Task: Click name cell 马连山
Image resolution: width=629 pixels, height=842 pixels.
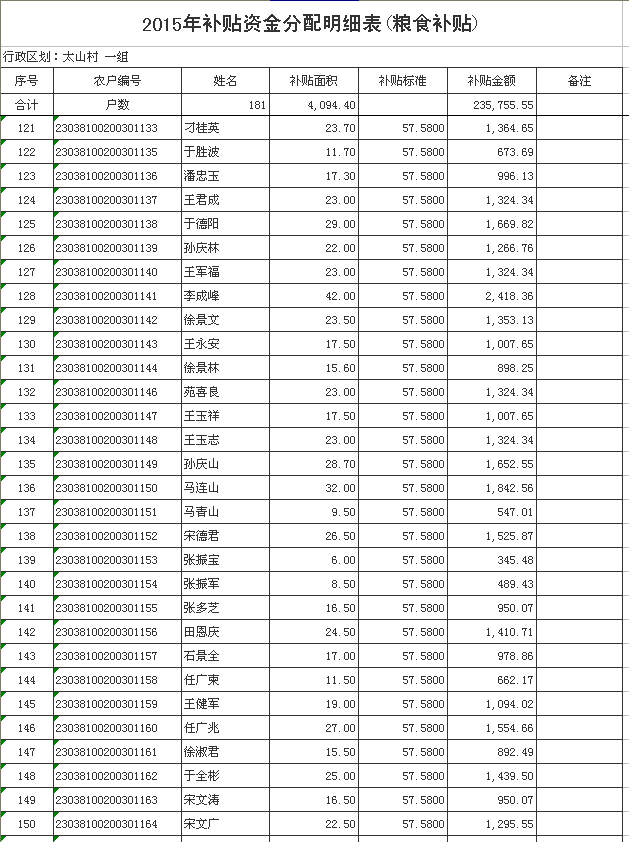Action: click(x=226, y=488)
